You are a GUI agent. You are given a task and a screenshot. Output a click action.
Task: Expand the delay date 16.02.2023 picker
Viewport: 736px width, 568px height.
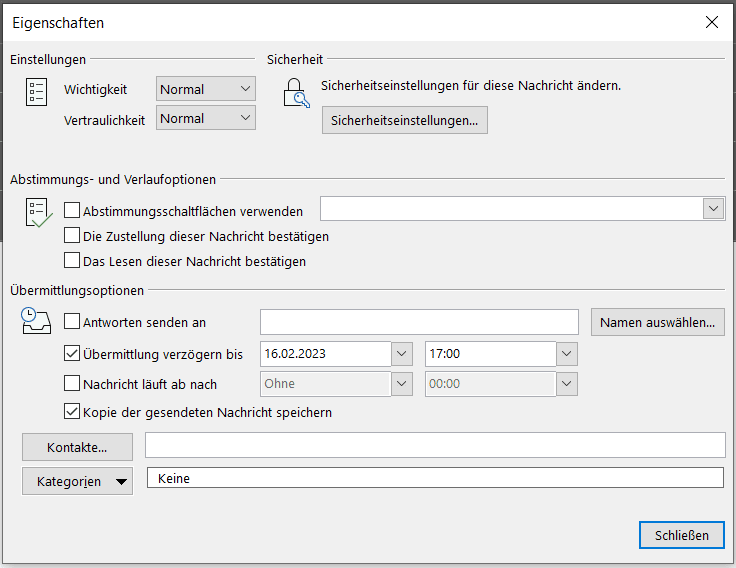click(401, 354)
